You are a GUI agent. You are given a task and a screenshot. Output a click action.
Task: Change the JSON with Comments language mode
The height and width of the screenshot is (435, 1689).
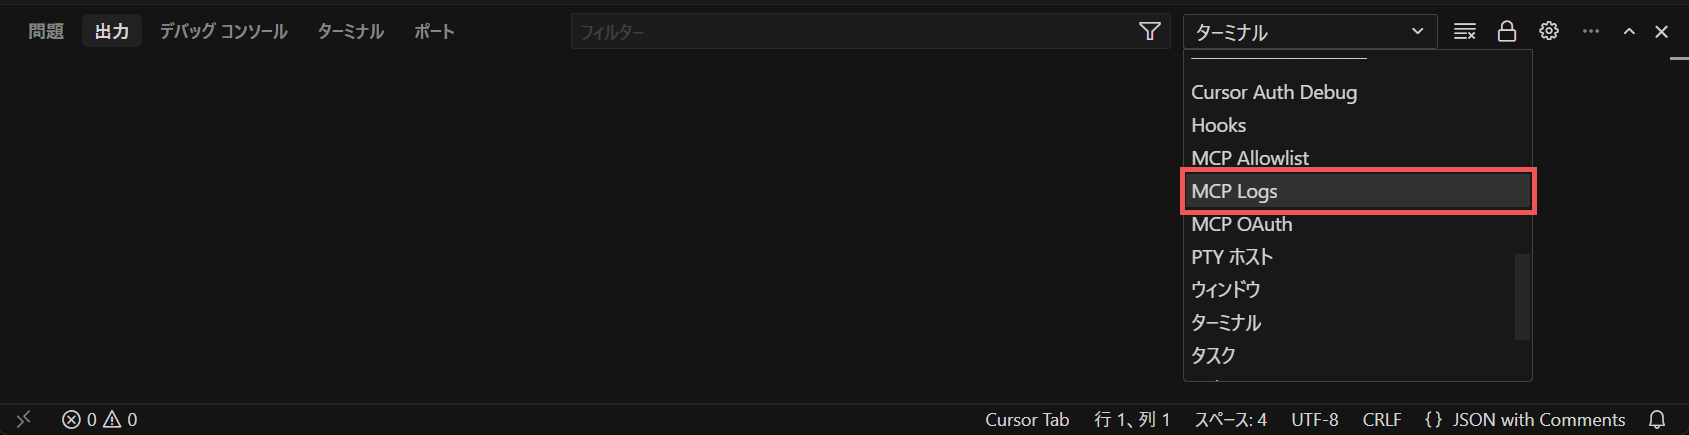pyautogui.click(x=1538, y=420)
